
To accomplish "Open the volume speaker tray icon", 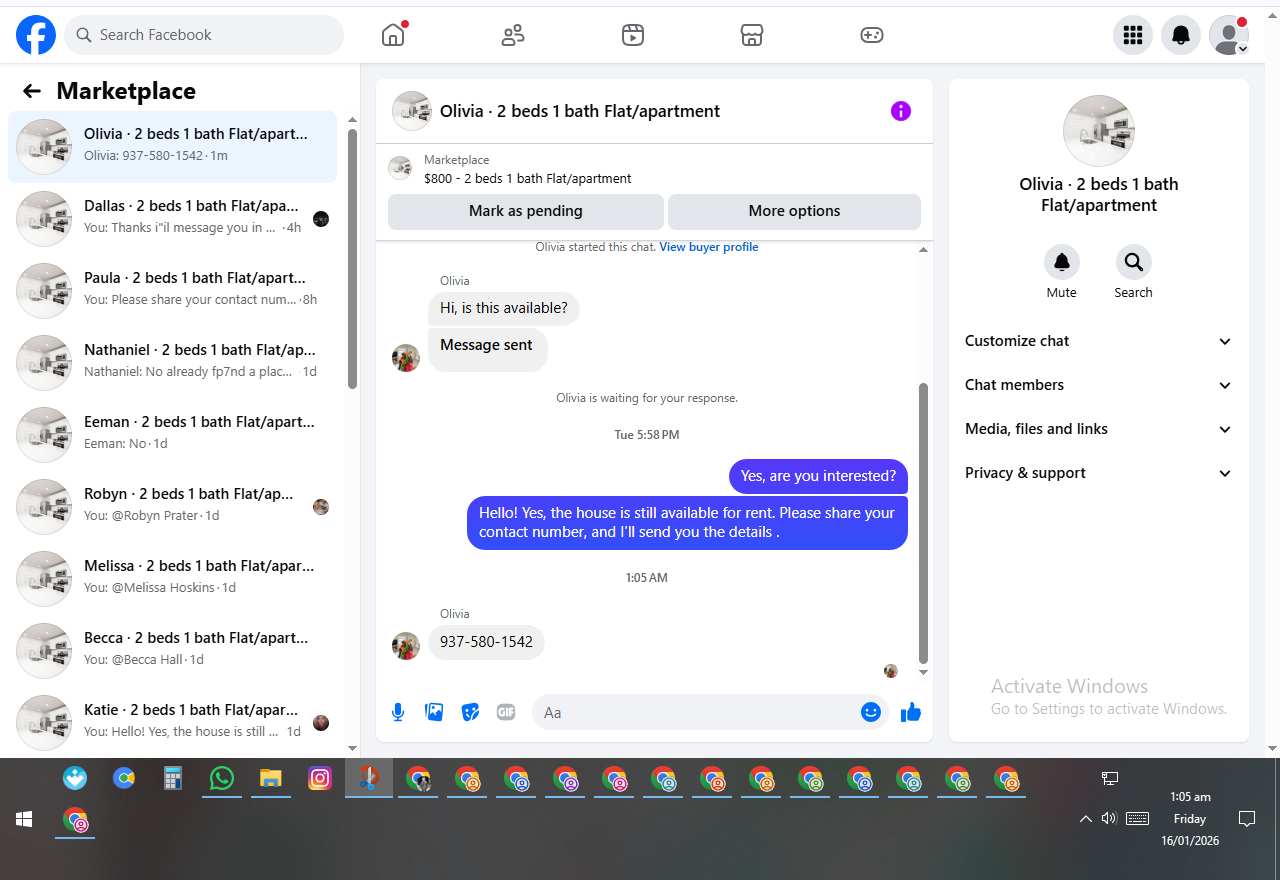I will pos(1109,819).
